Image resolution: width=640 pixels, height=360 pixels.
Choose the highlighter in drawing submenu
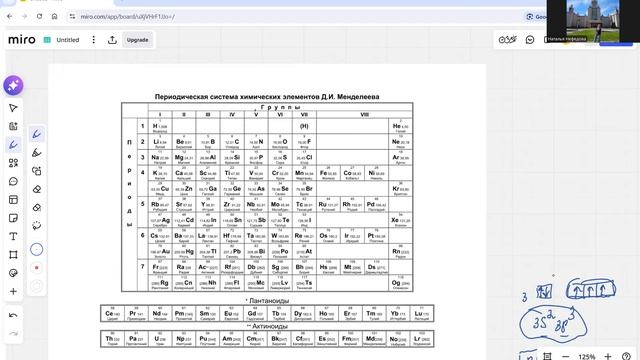tap(37, 153)
